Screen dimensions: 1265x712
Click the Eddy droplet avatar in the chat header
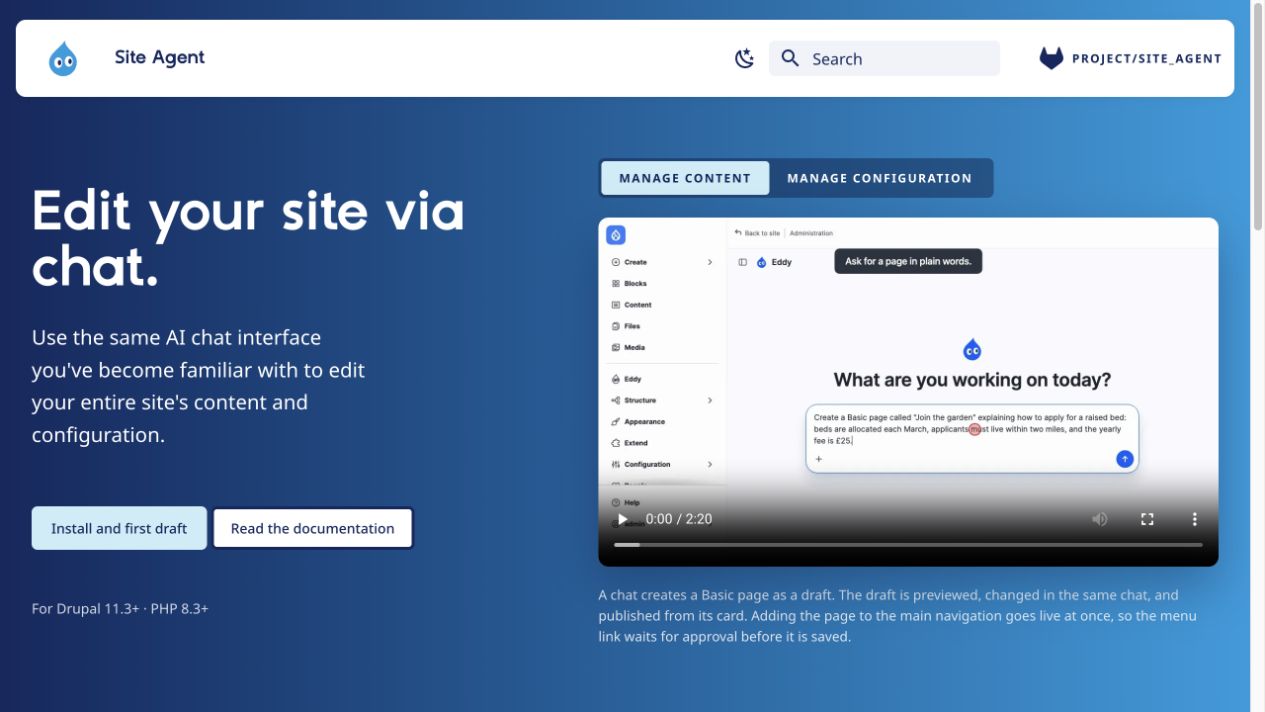pos(761,262)
